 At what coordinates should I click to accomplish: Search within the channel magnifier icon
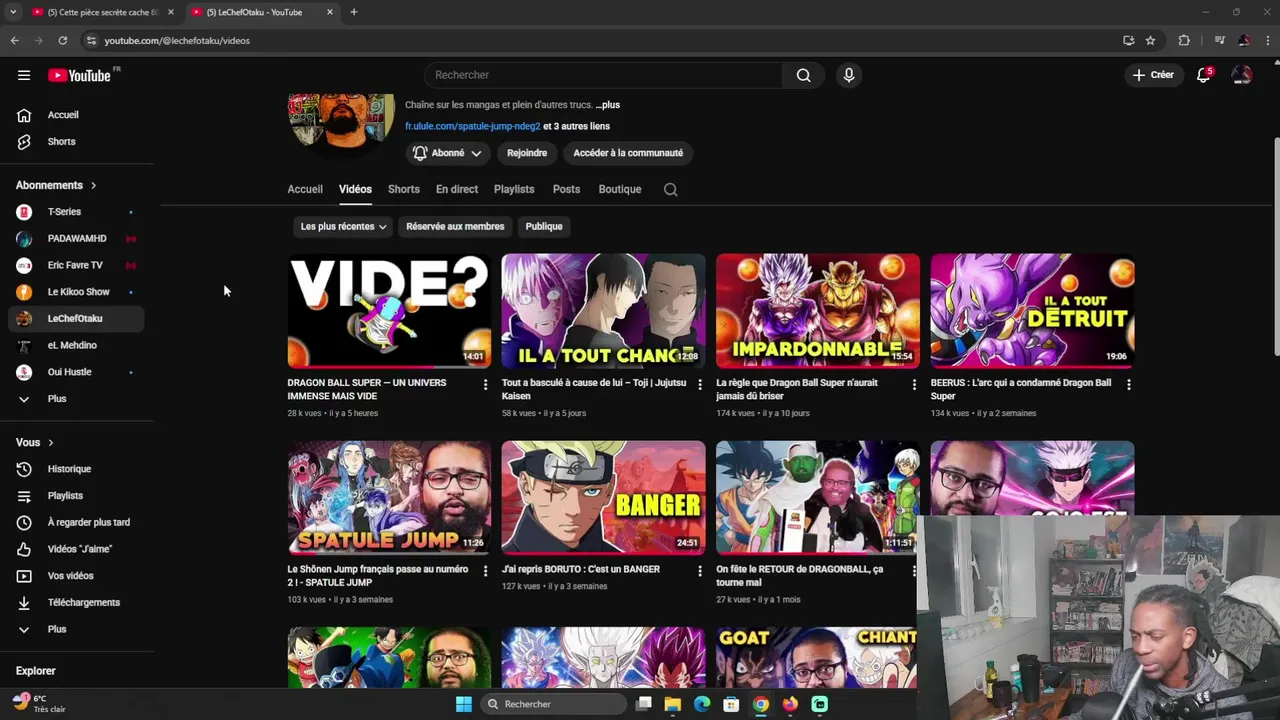[670, 189]
